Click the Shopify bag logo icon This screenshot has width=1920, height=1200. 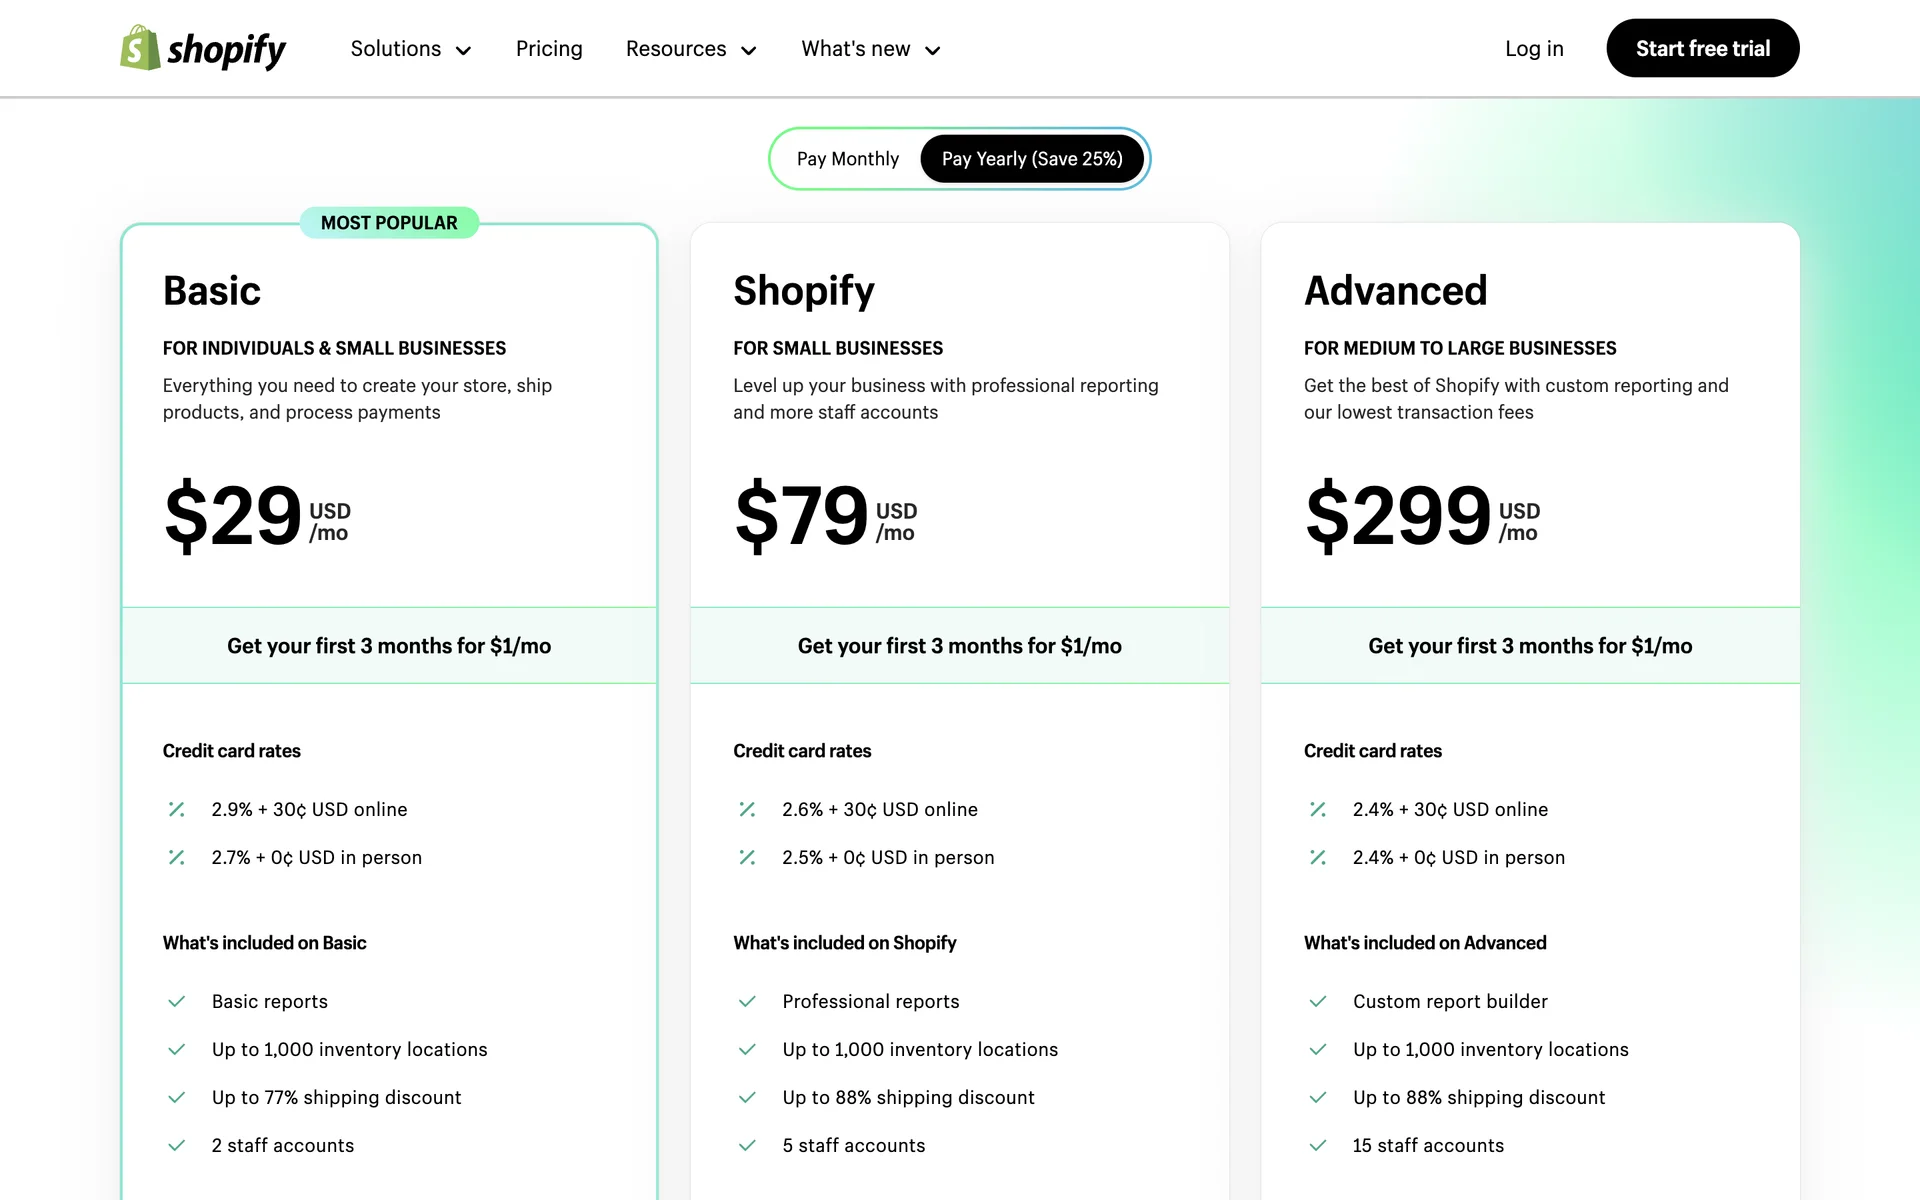140,48
